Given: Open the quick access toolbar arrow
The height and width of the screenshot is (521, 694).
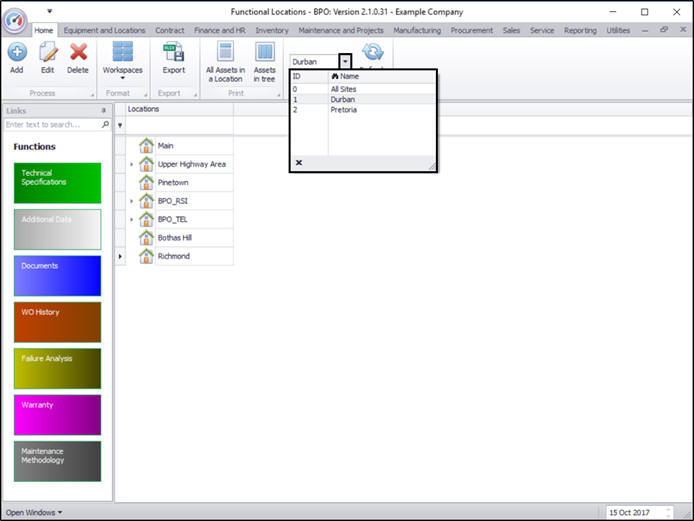Looking at the screenshot, I should pos(50,11).
